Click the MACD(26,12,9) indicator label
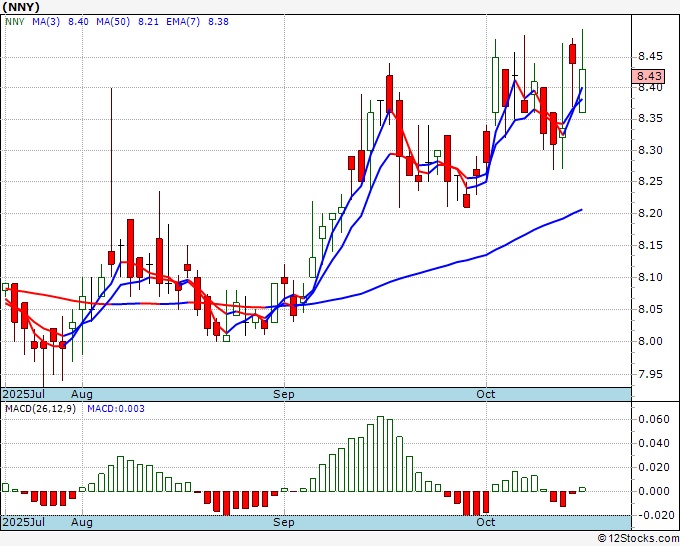 coord(40,409)
